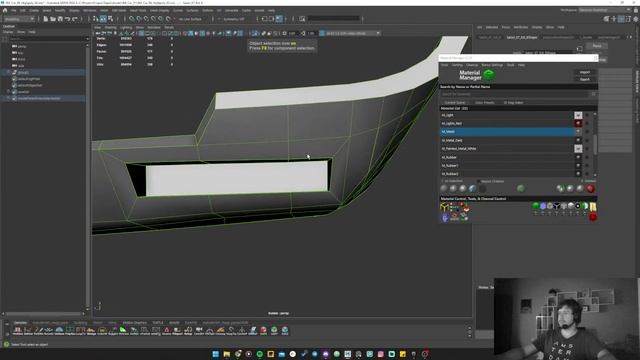Toggle the Children checkbox in Material Manager
Screen dimensions: 640x360
click(x=479, y=181)
